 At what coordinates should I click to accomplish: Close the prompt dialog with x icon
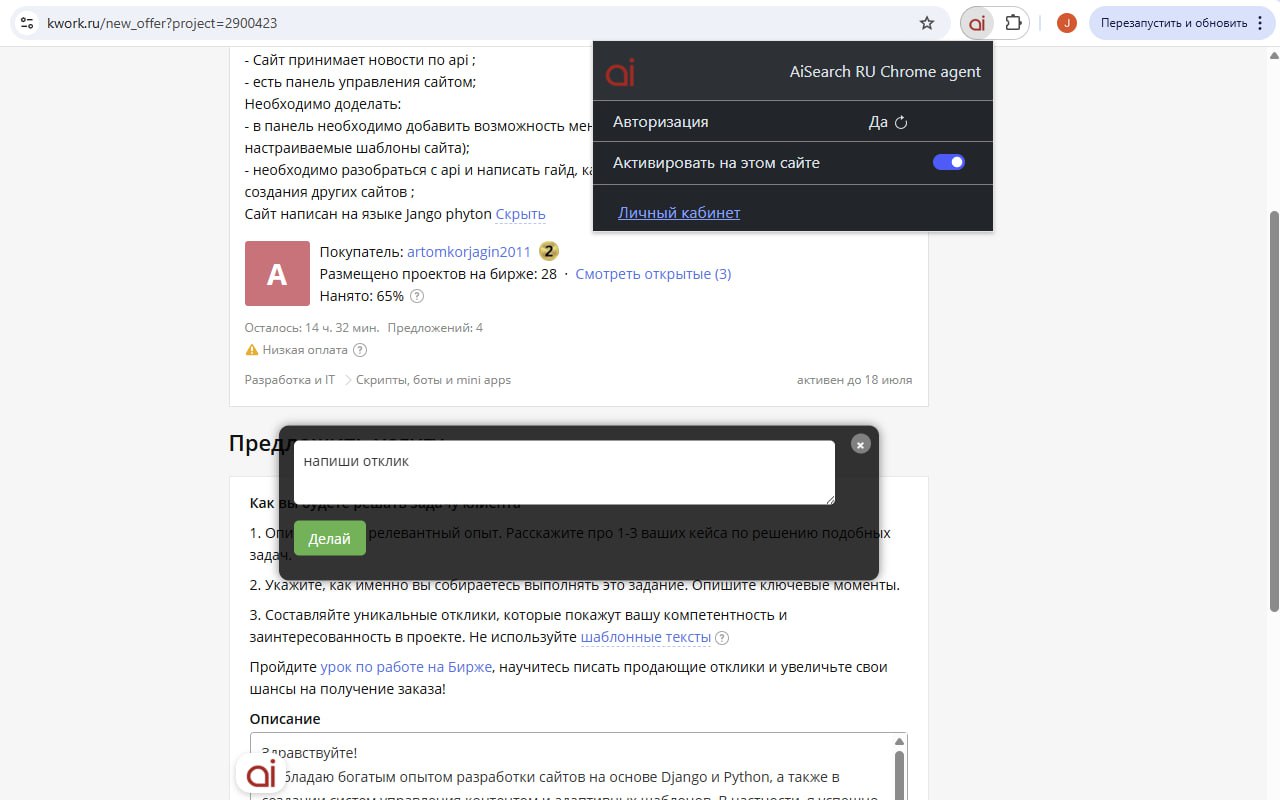pyautogui.click(x=861, y=444)
